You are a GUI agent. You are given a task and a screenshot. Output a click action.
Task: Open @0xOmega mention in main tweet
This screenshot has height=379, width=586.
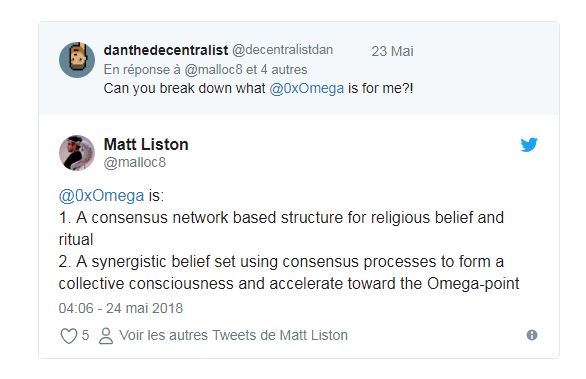point(101,196)
